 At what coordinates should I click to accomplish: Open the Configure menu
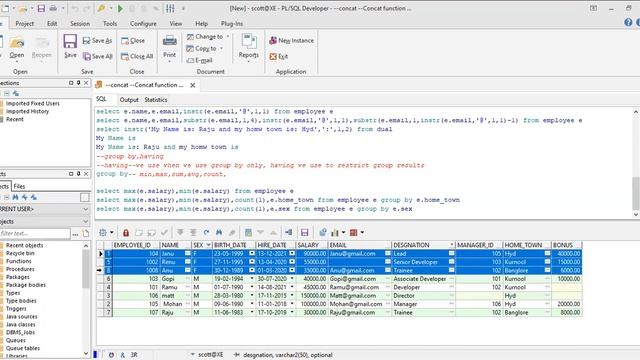[143, 24]
